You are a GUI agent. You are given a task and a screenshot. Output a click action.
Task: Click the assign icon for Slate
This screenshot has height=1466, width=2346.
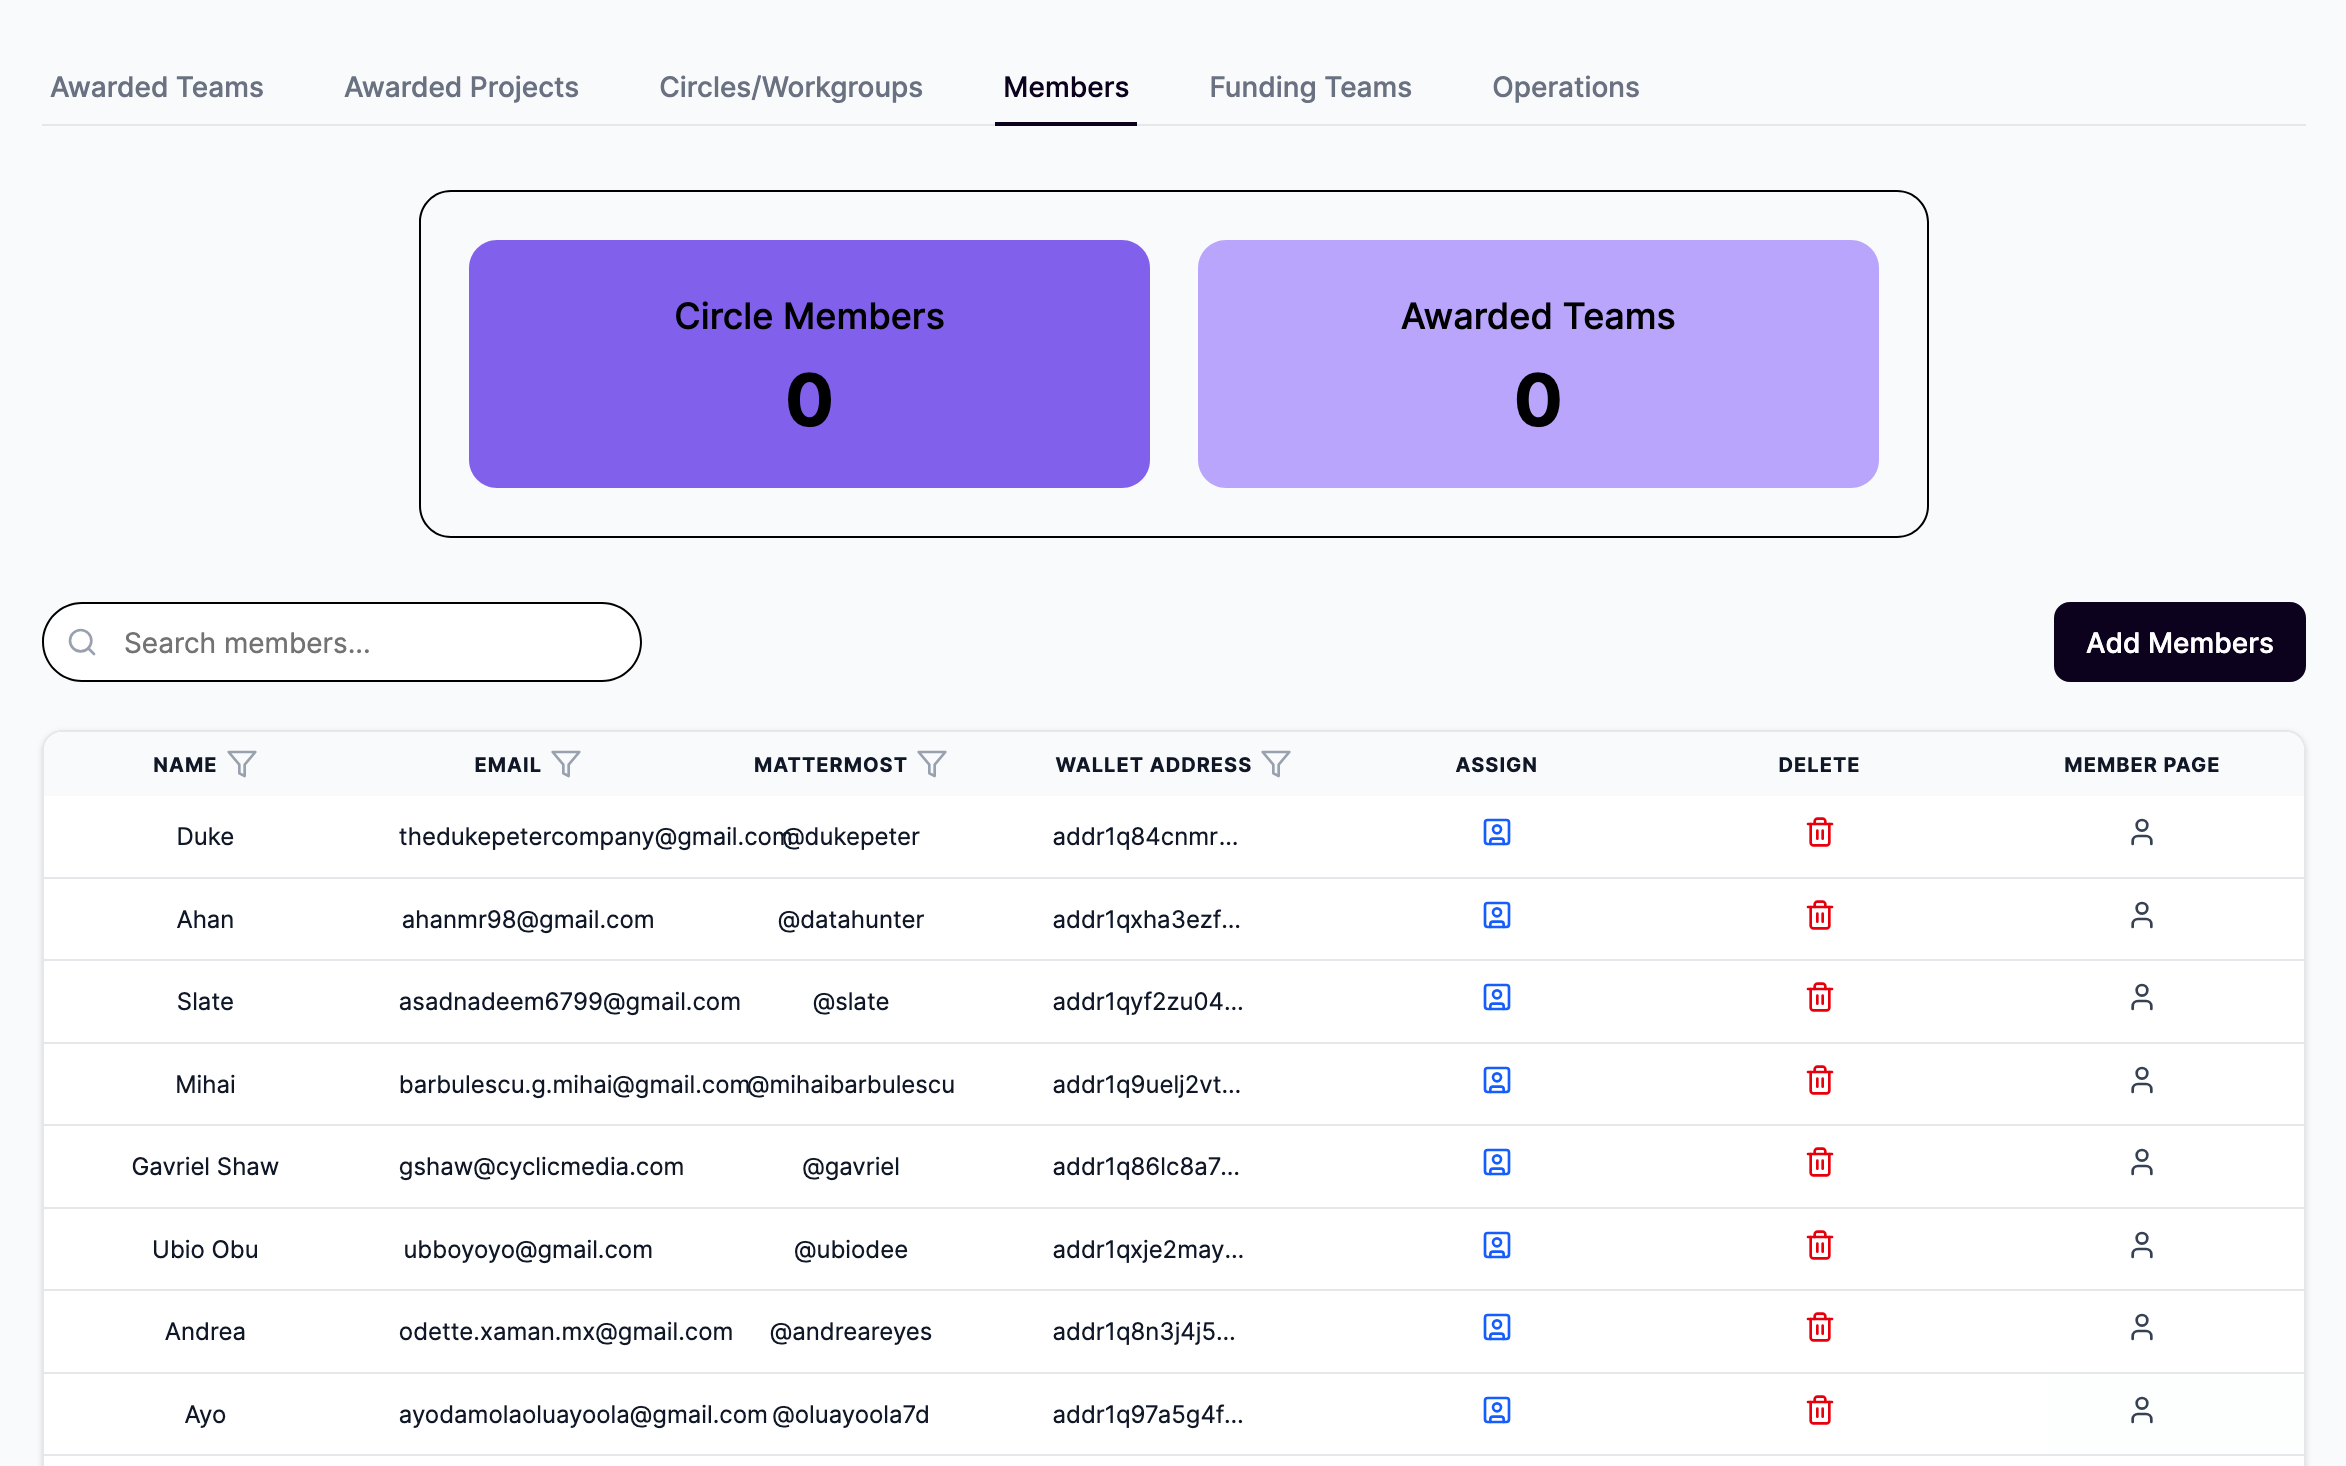[1496, 997]
